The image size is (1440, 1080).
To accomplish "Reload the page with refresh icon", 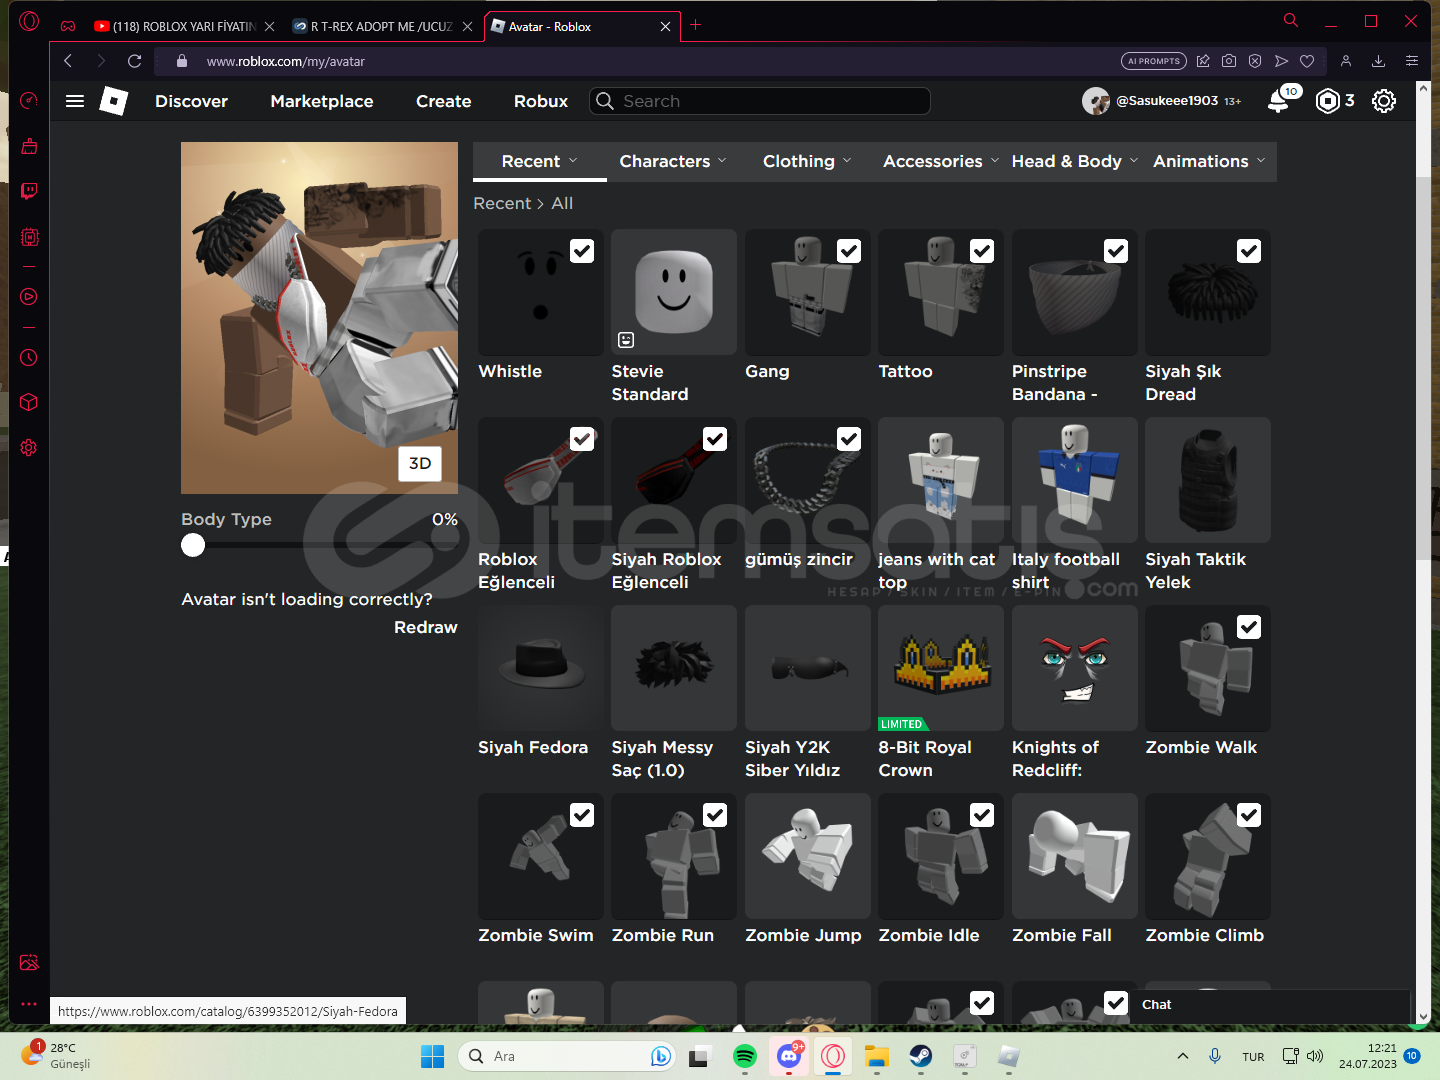I will (x=134, y=61).
